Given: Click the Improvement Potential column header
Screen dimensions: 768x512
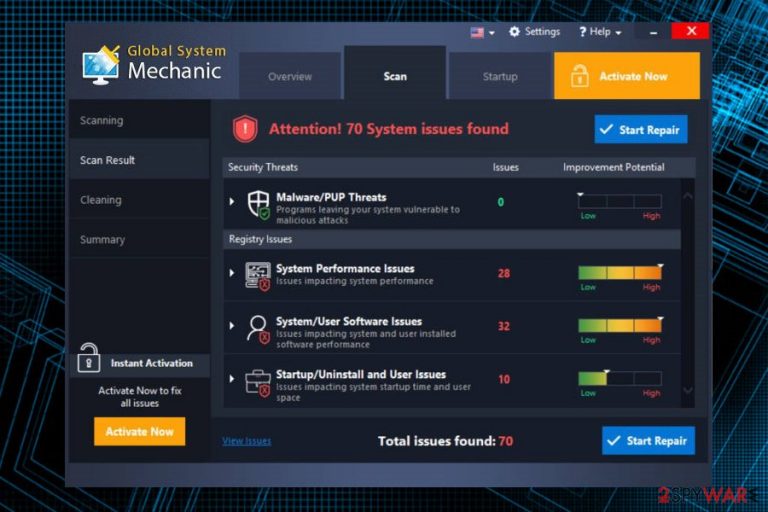Looking at the screenshot, I should click(x=613, y=167).
